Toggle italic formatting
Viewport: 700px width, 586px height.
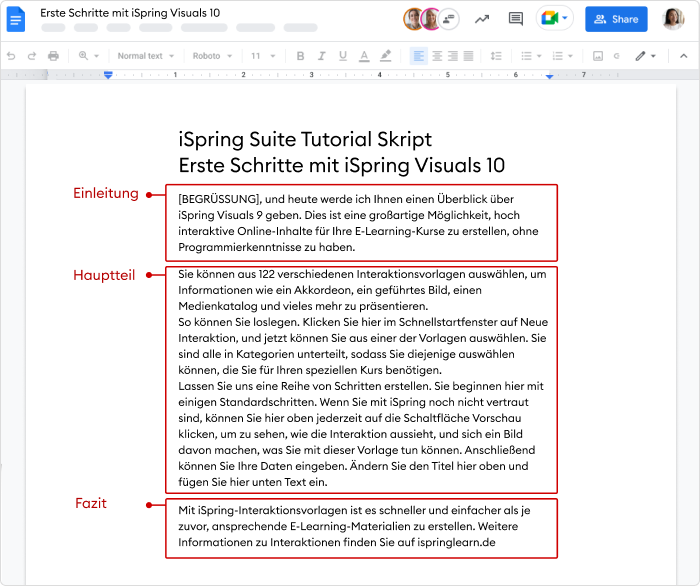coord(321,56)
